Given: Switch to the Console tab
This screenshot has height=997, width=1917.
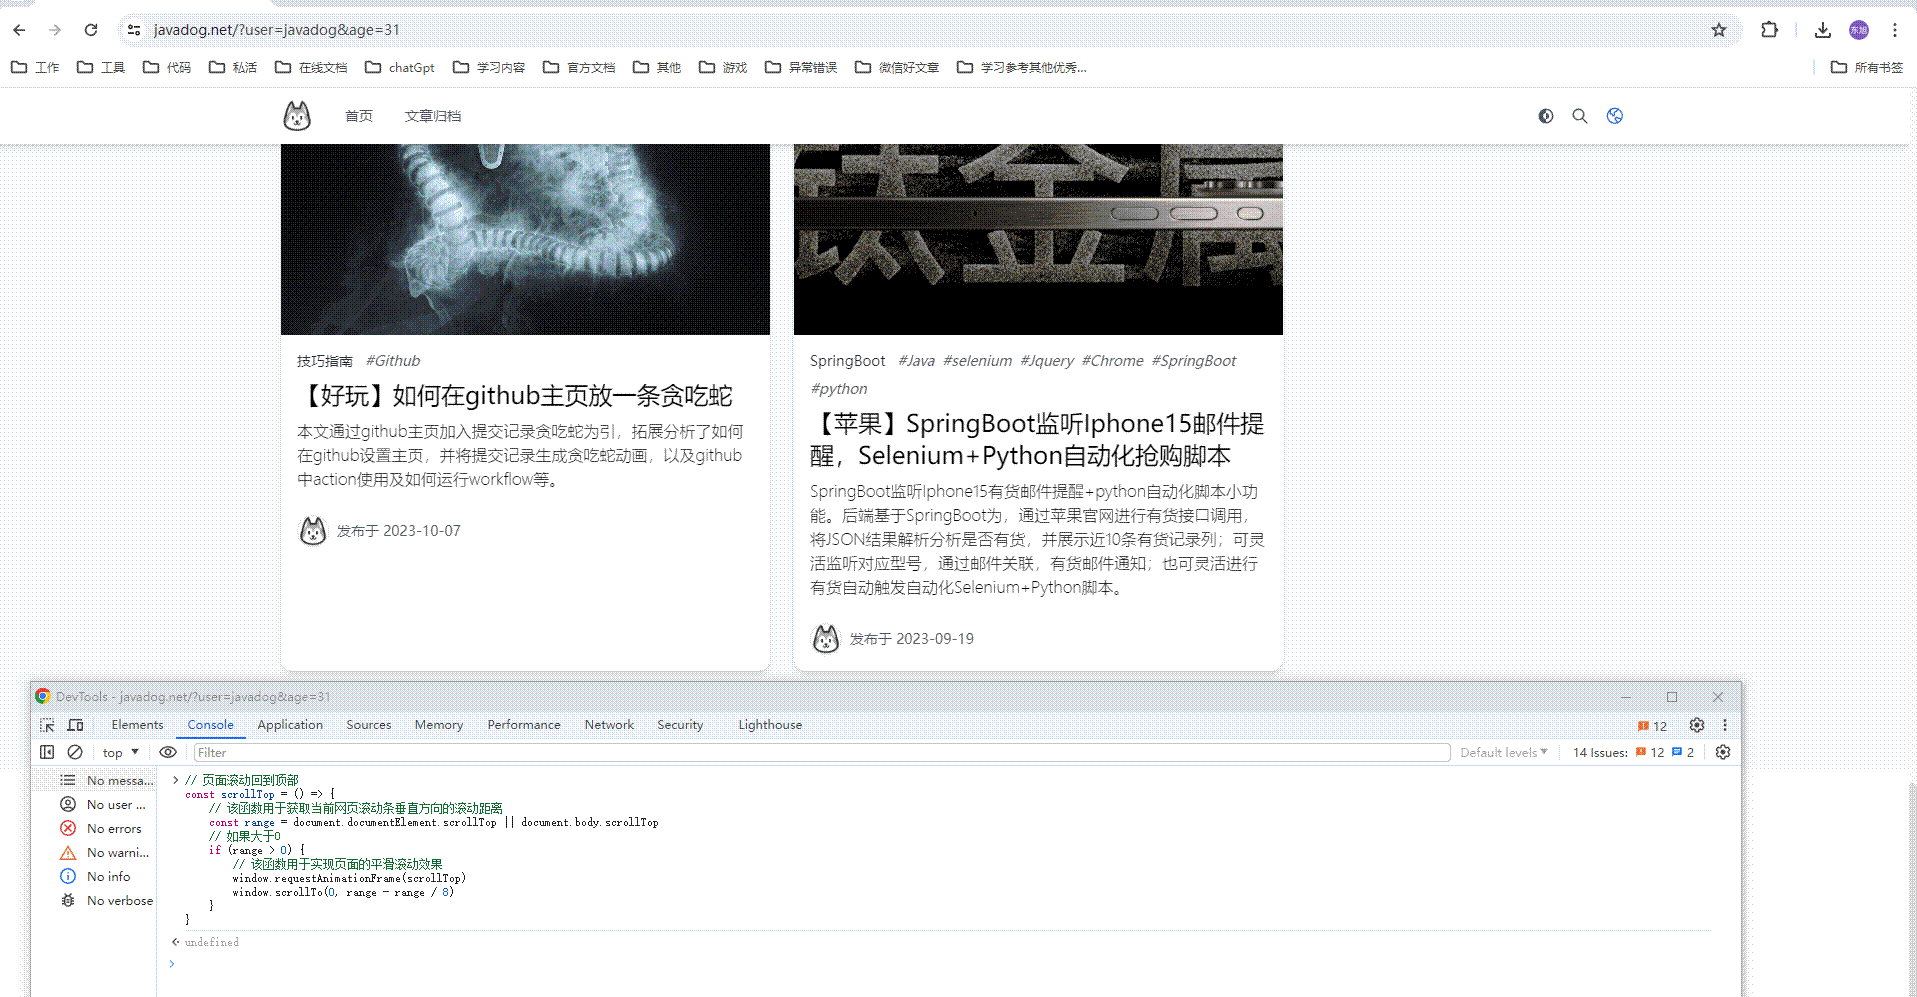Looking at the screenshot, I should point(210,725).
